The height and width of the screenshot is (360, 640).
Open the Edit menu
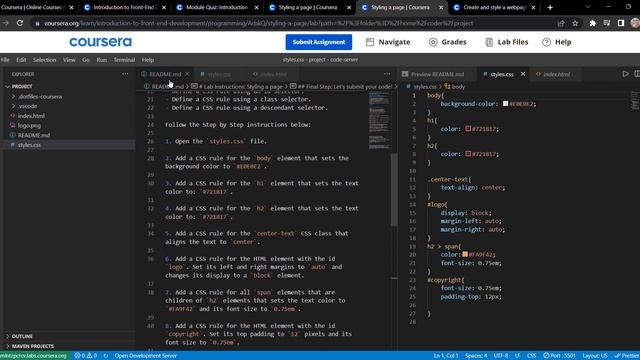coord(21,60)
